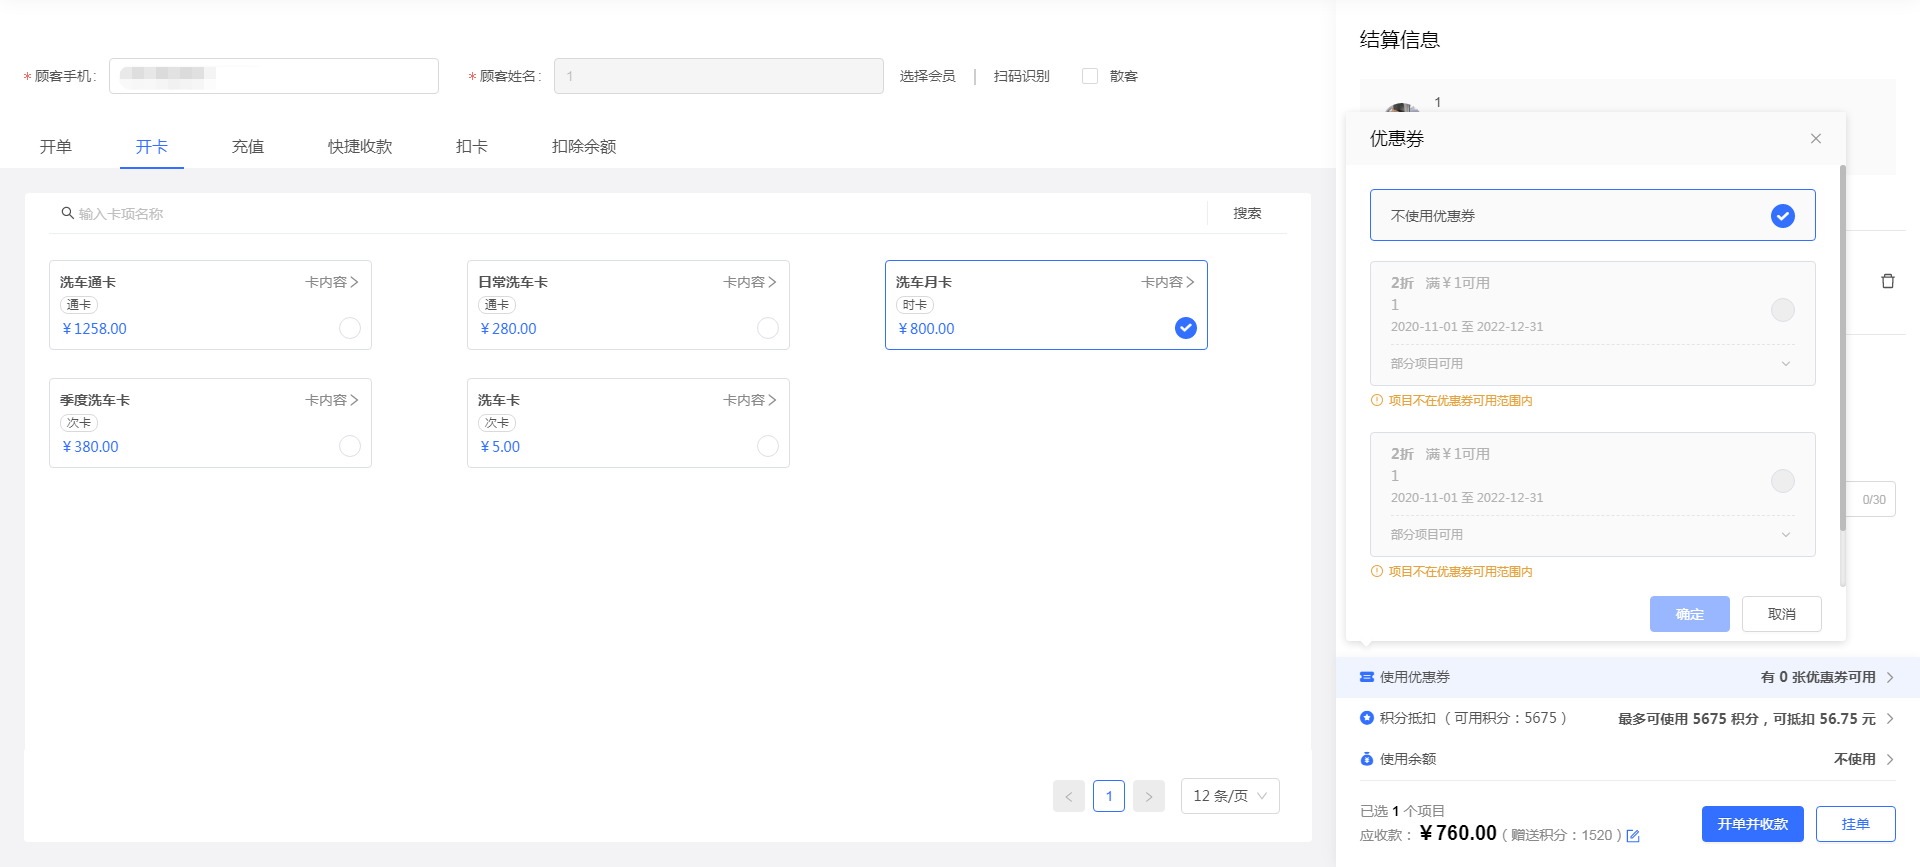Open 卡内容 for 洗车月卡
The image size is (1920, 867).
click(1168, 282)
